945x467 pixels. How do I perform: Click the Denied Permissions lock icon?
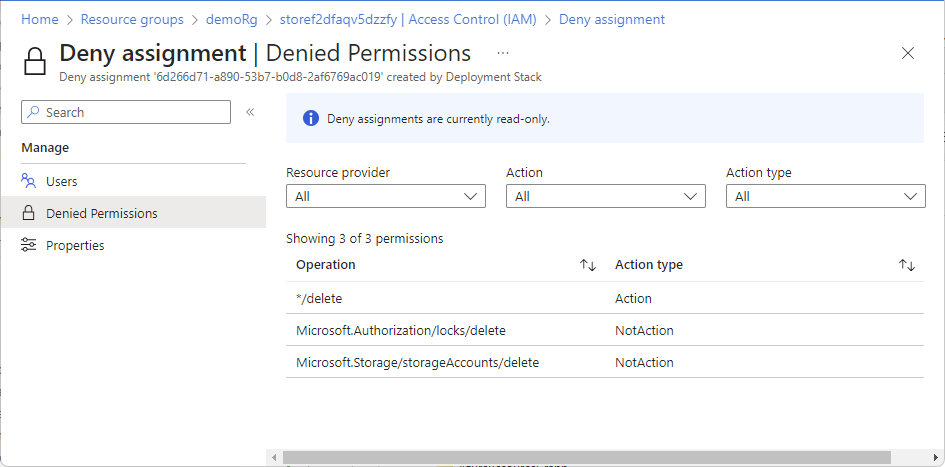pyautogui.click(x=28, y=213)
